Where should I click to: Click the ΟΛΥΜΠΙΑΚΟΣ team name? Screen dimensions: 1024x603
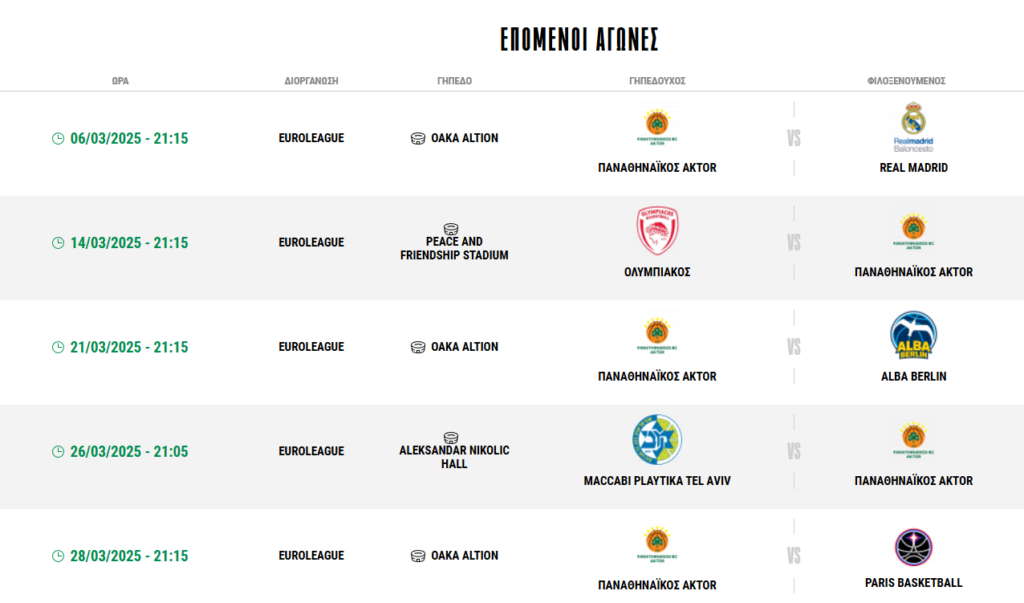click(657, 272)
